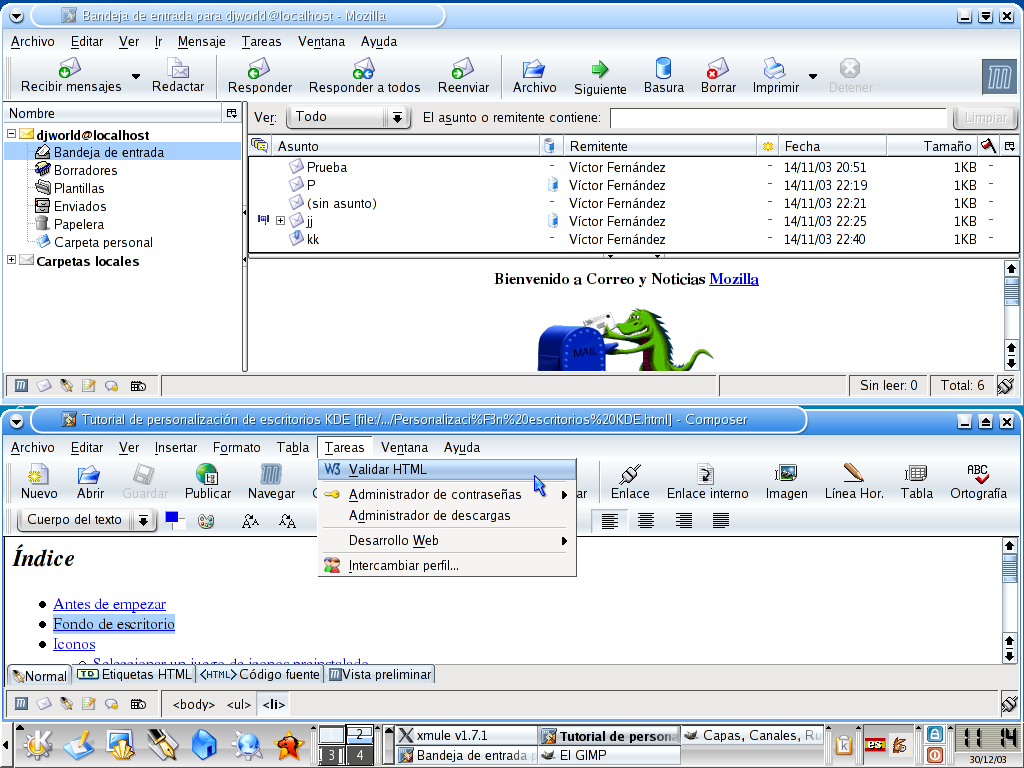The width and height of the screenshot is (1024, 768).
Task: Select the Prueba message row
Action: click(x=633, y=167)
